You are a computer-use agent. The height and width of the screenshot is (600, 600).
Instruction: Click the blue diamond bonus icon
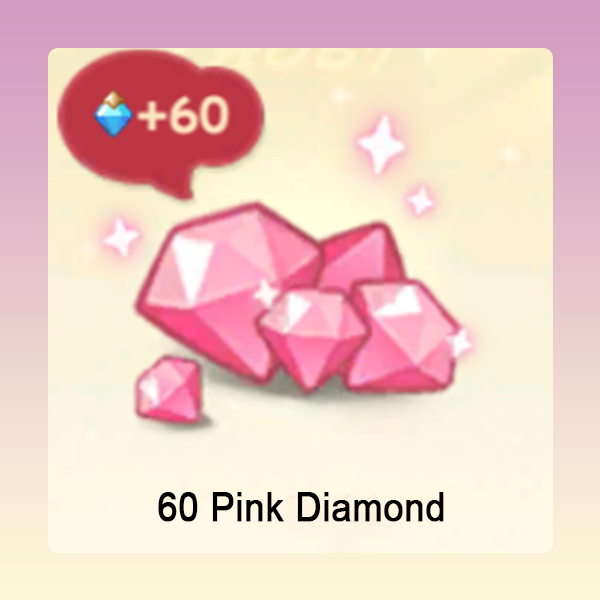113,113
